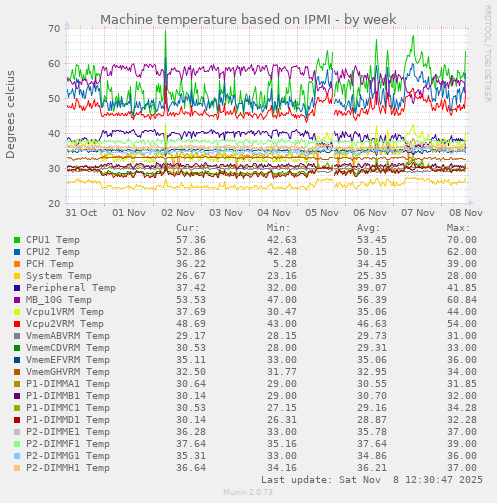Click the 70 y-axis tick label
The height and width of the screenshot is (503, 497).
[54, 29]
